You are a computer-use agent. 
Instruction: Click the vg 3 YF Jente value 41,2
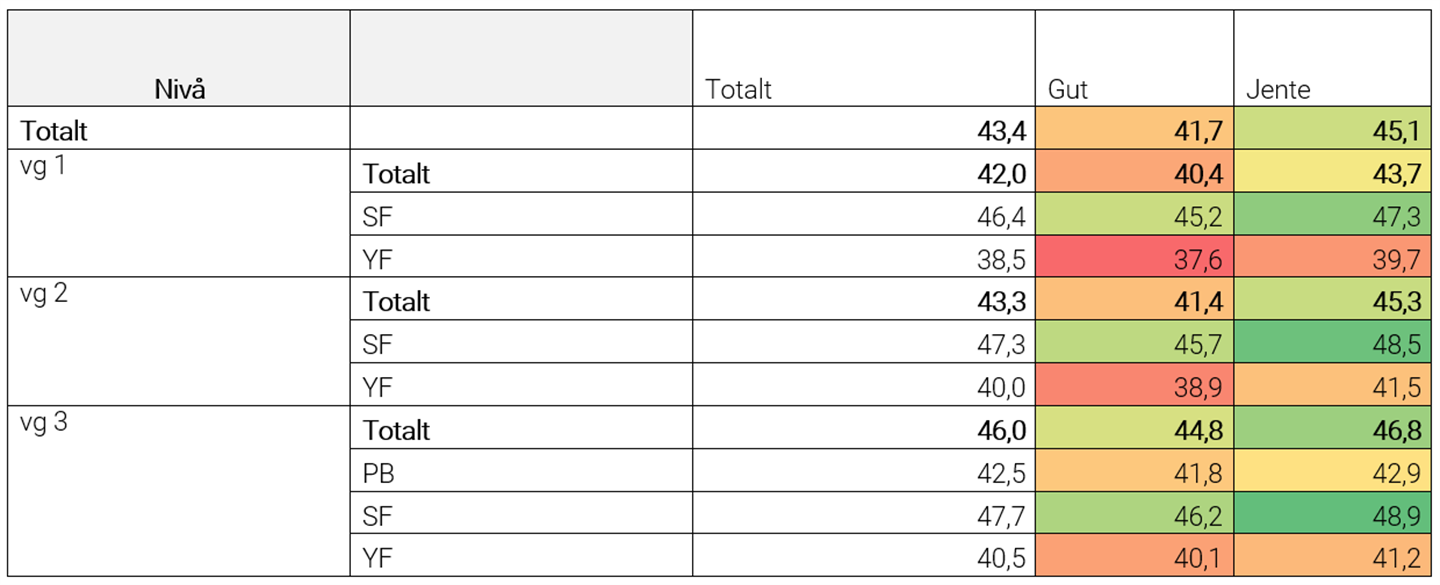point(1333,555)
